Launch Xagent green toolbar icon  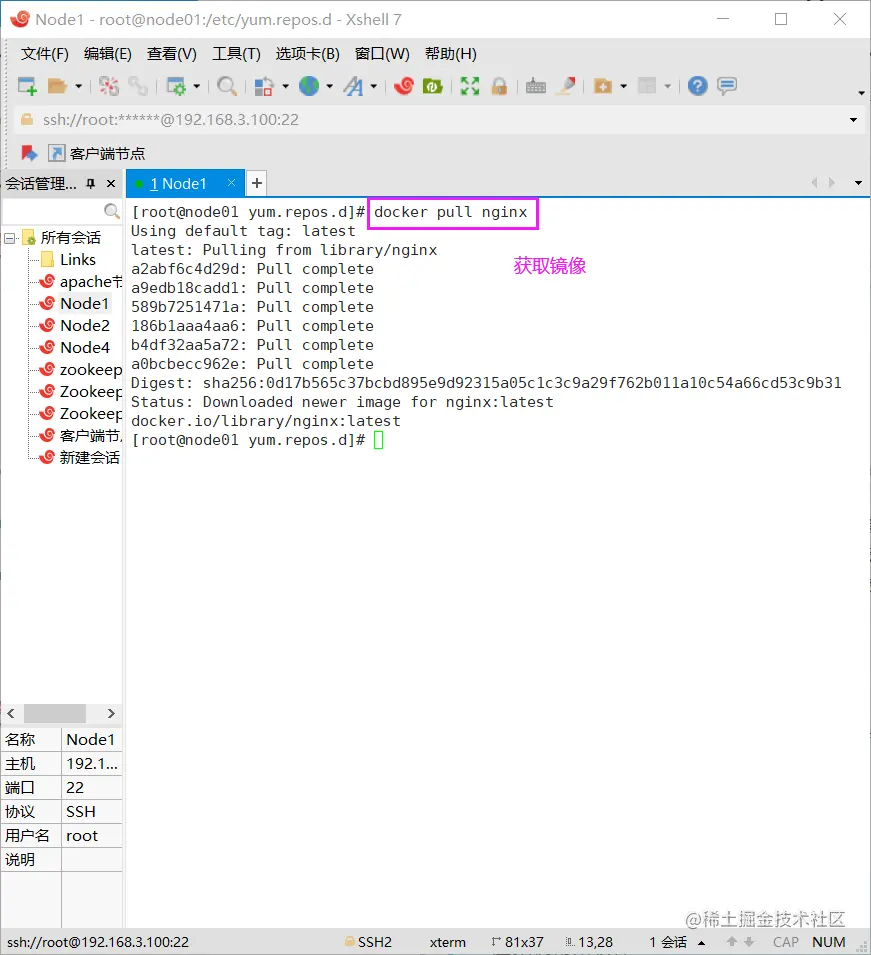point(432,86)
